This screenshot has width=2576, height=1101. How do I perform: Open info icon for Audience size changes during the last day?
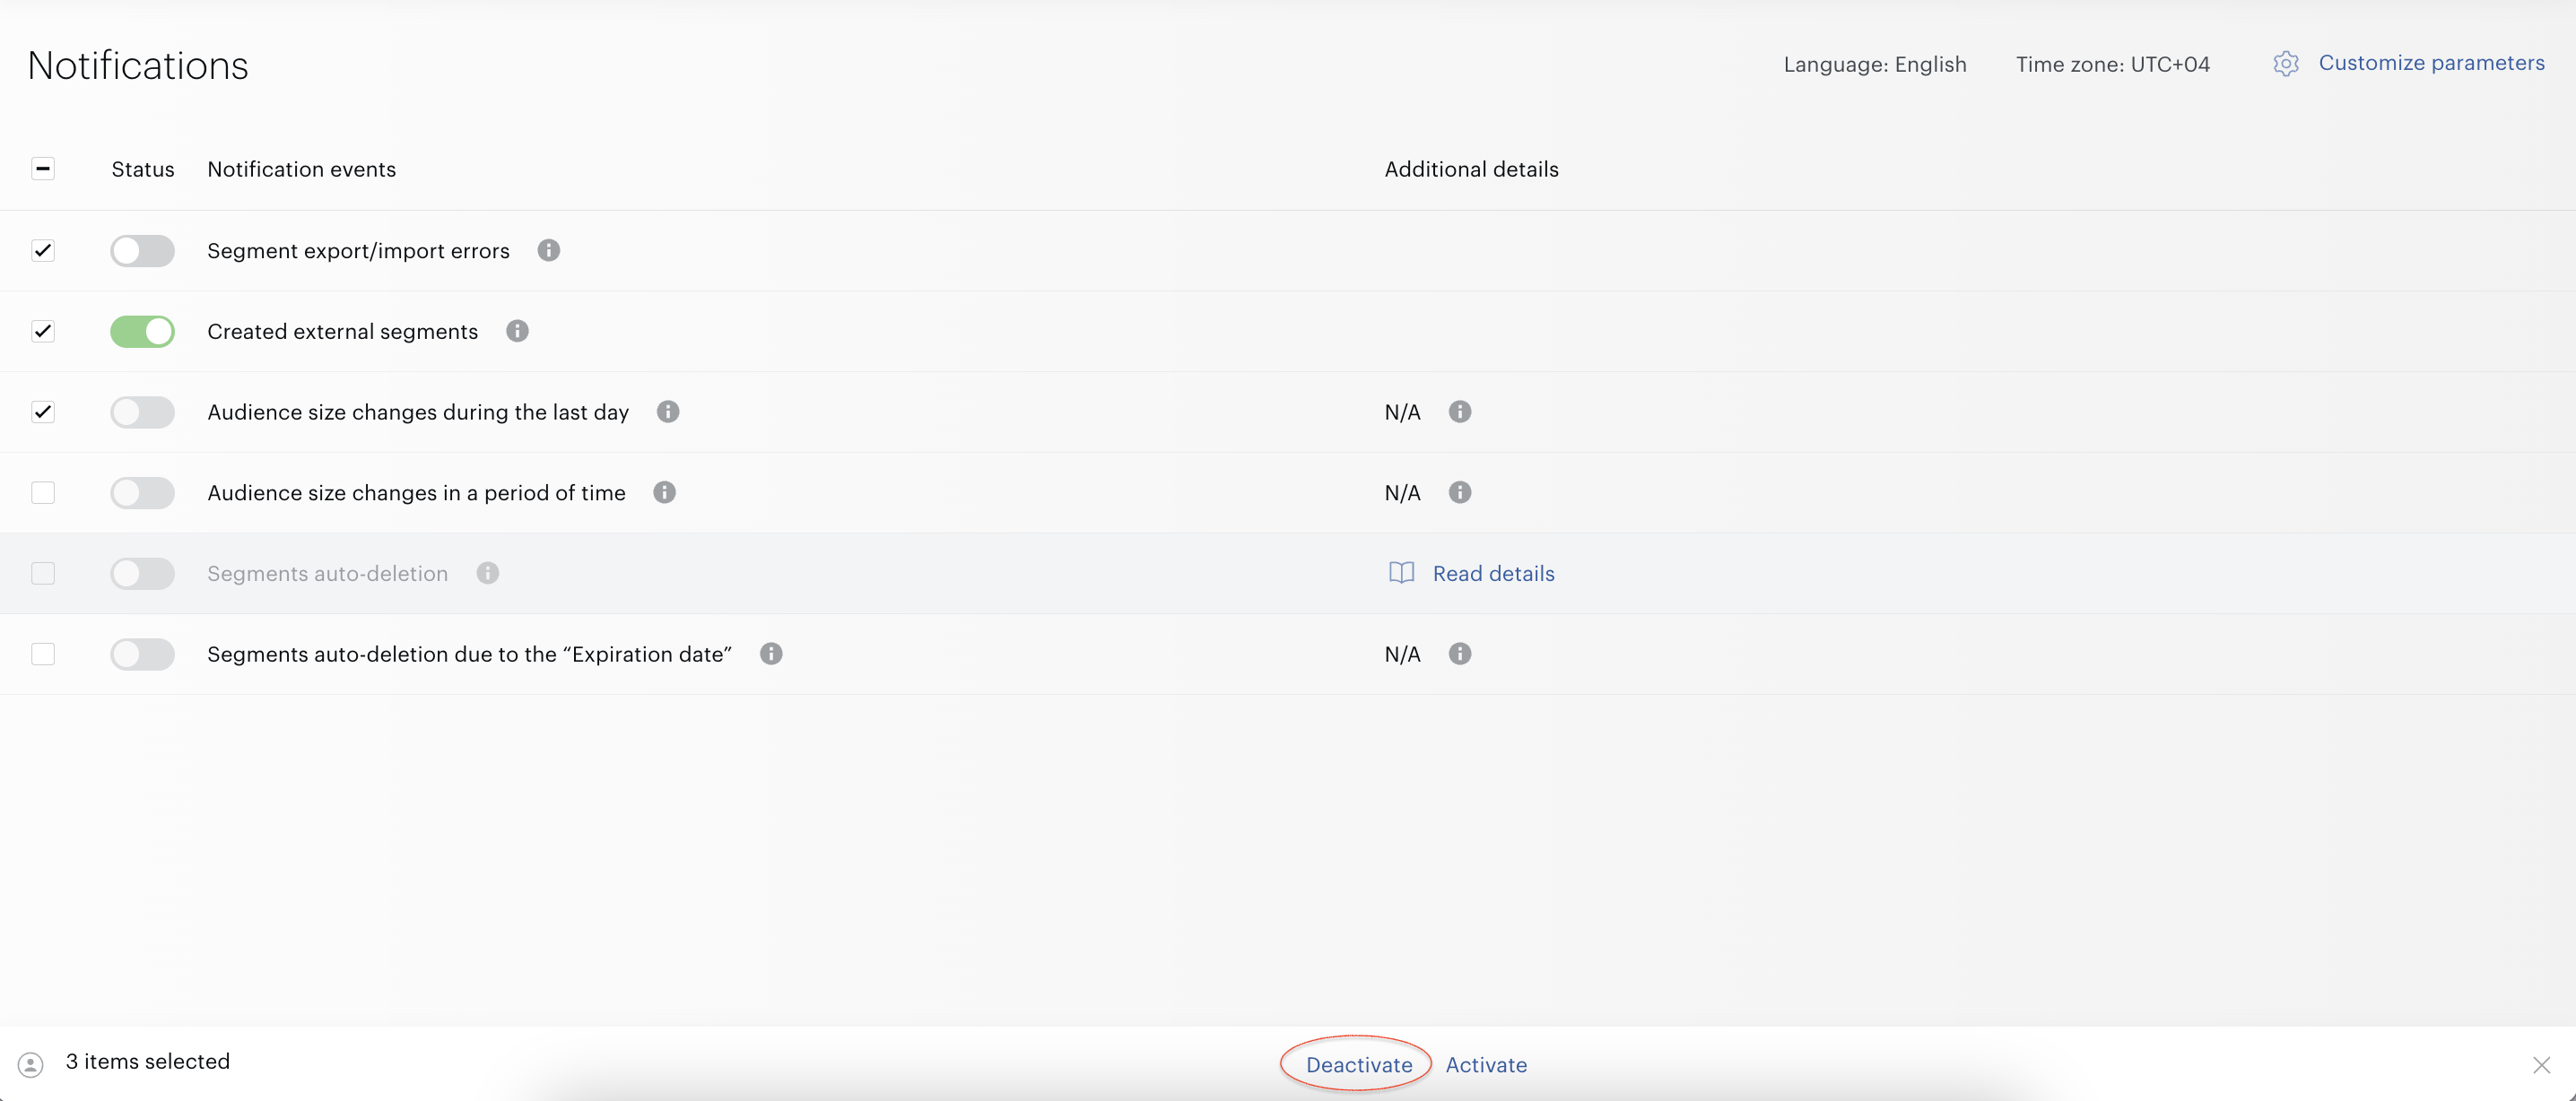pyautogui.click(x=668, y=412)
